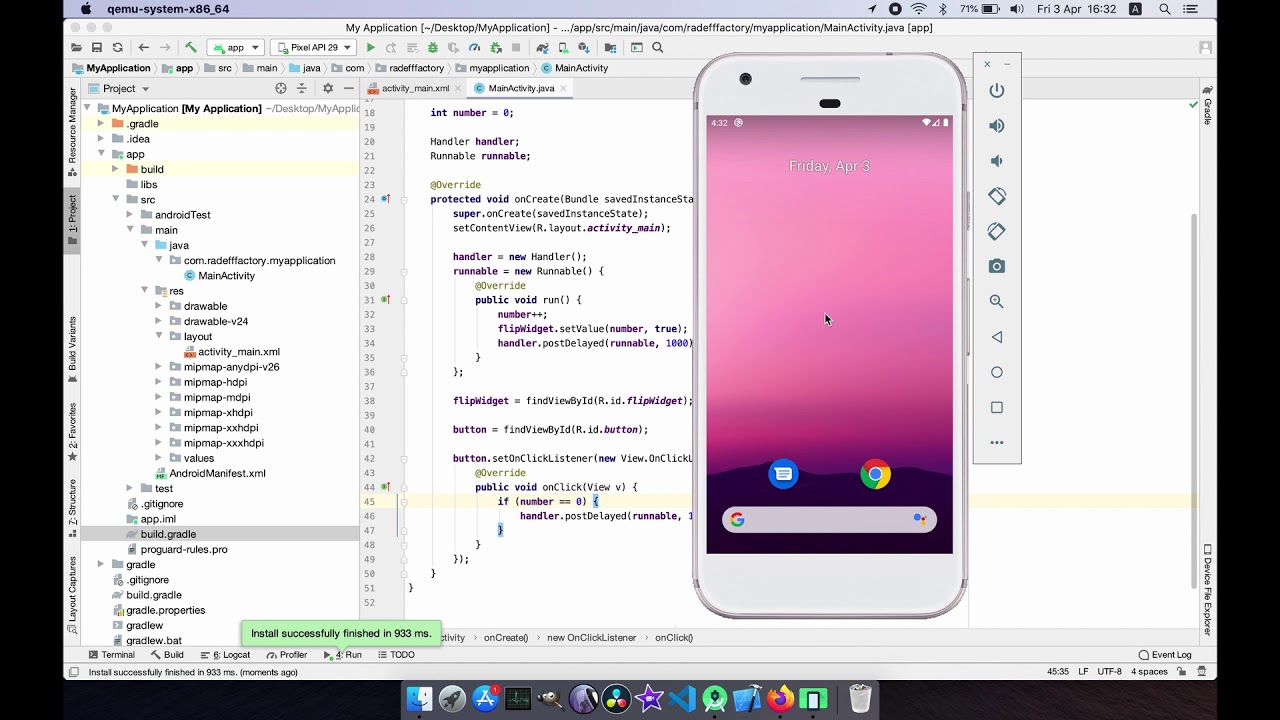Viewport: 1280px width, 720px height.
Task: Open the Profiler tool window tab
Action: coord(287,655)
